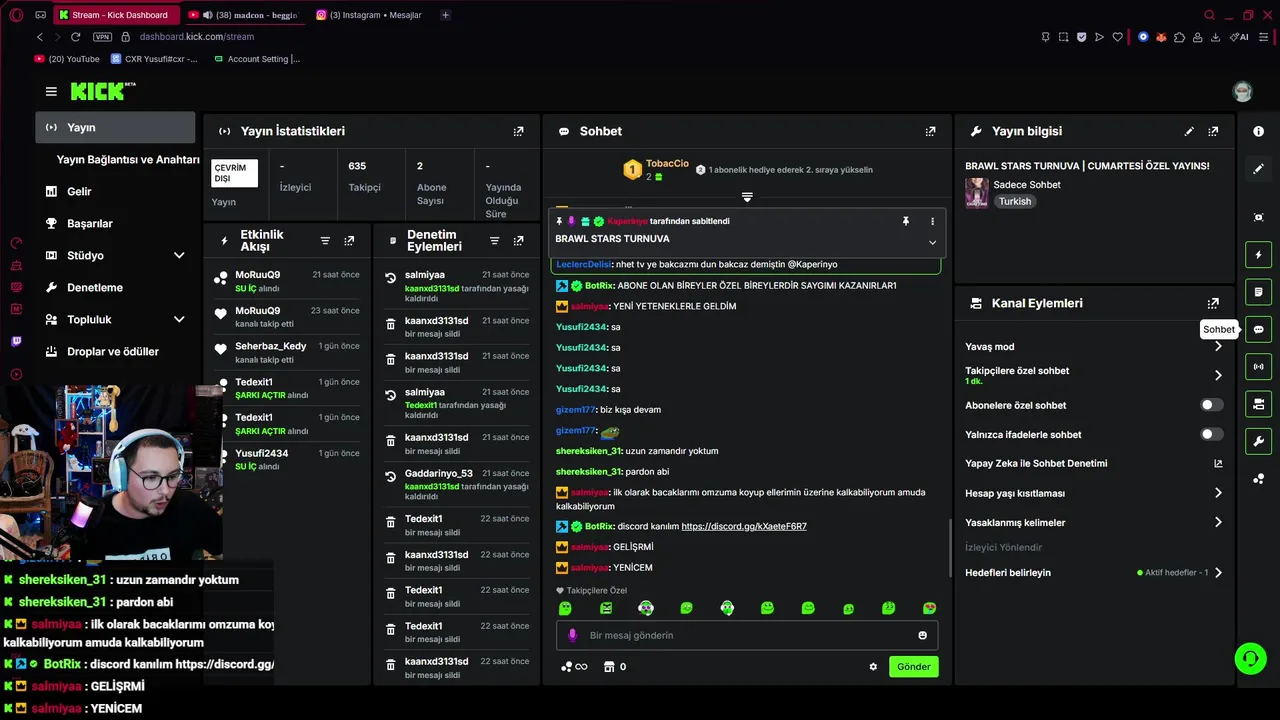1280x720 pixels.
Task: Edit stream info with pencil in Yayın bilgisi header
Action: [1189, 131]
